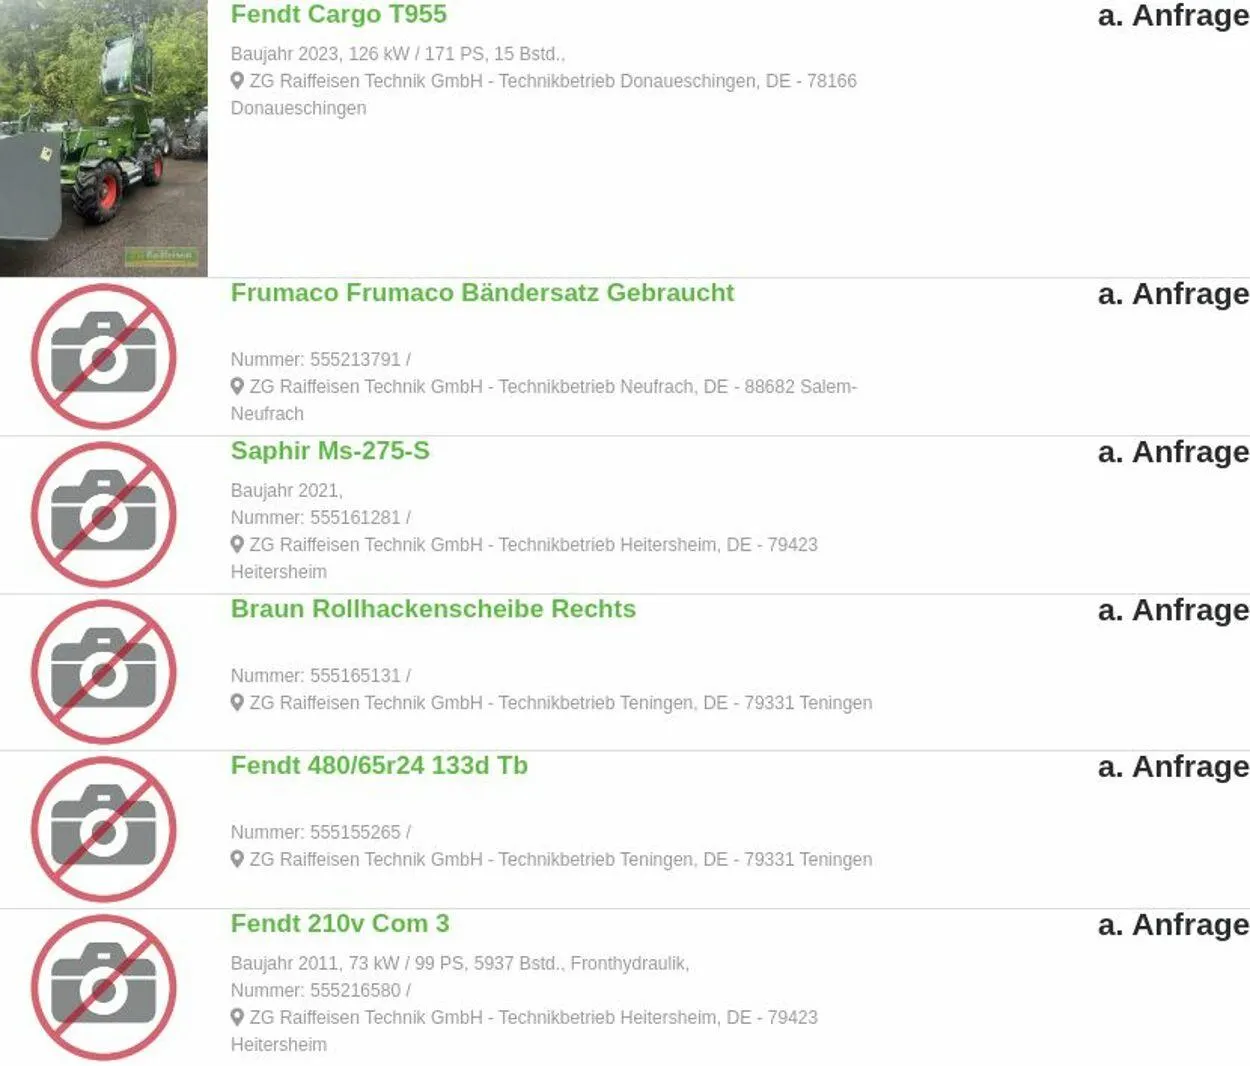Open the Braun Rollhackenscheibe Rechts listing
1250x1066 pixels.
[x=433, y=609]
